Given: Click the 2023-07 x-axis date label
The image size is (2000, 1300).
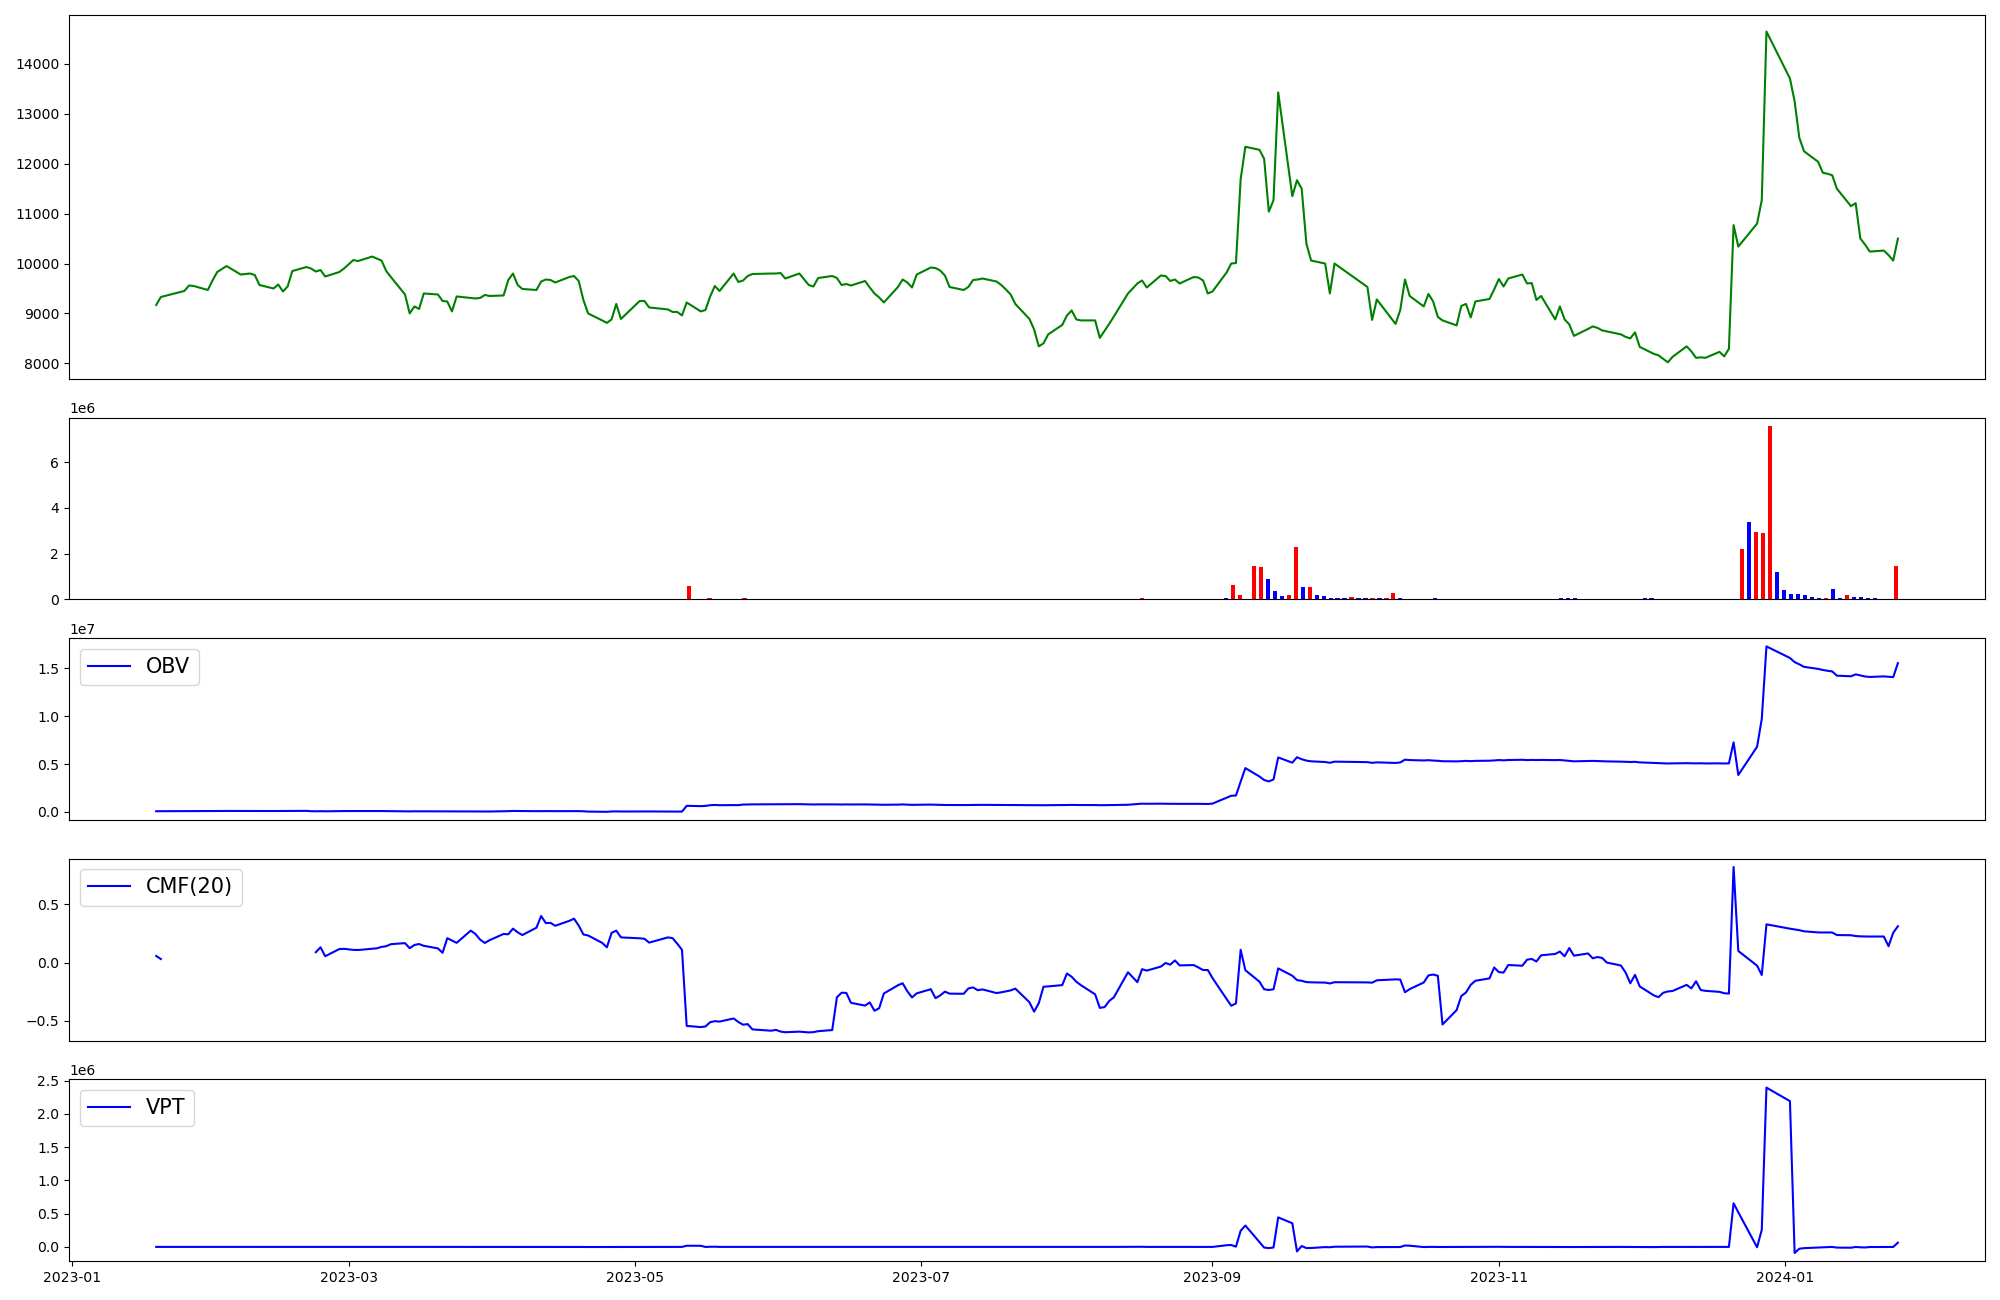Looking at the screenshot, I should pyautogui.click(x=920, y=1277).
